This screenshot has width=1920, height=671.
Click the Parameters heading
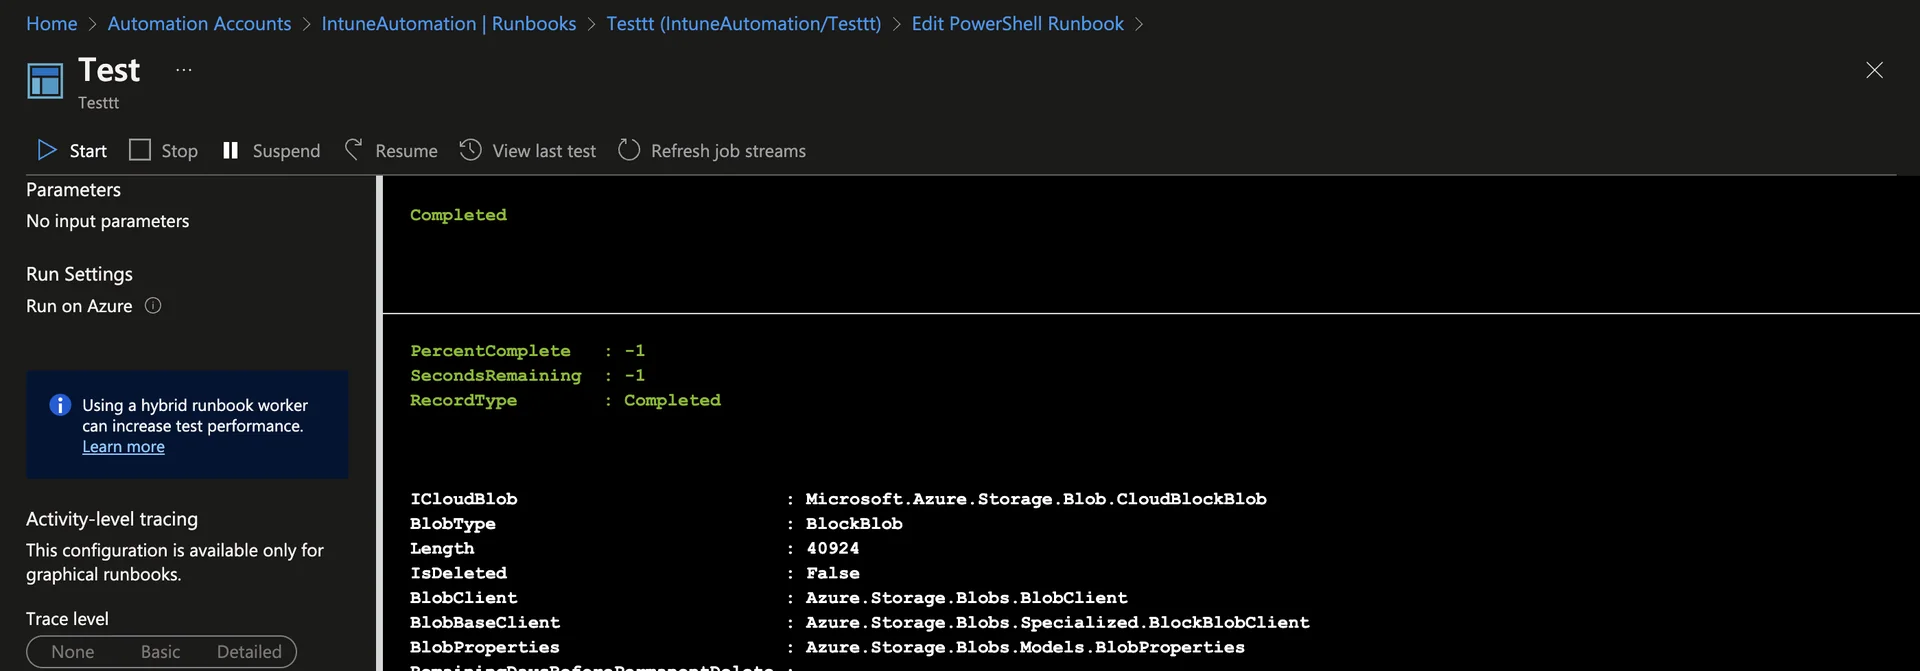coord(73,190)
